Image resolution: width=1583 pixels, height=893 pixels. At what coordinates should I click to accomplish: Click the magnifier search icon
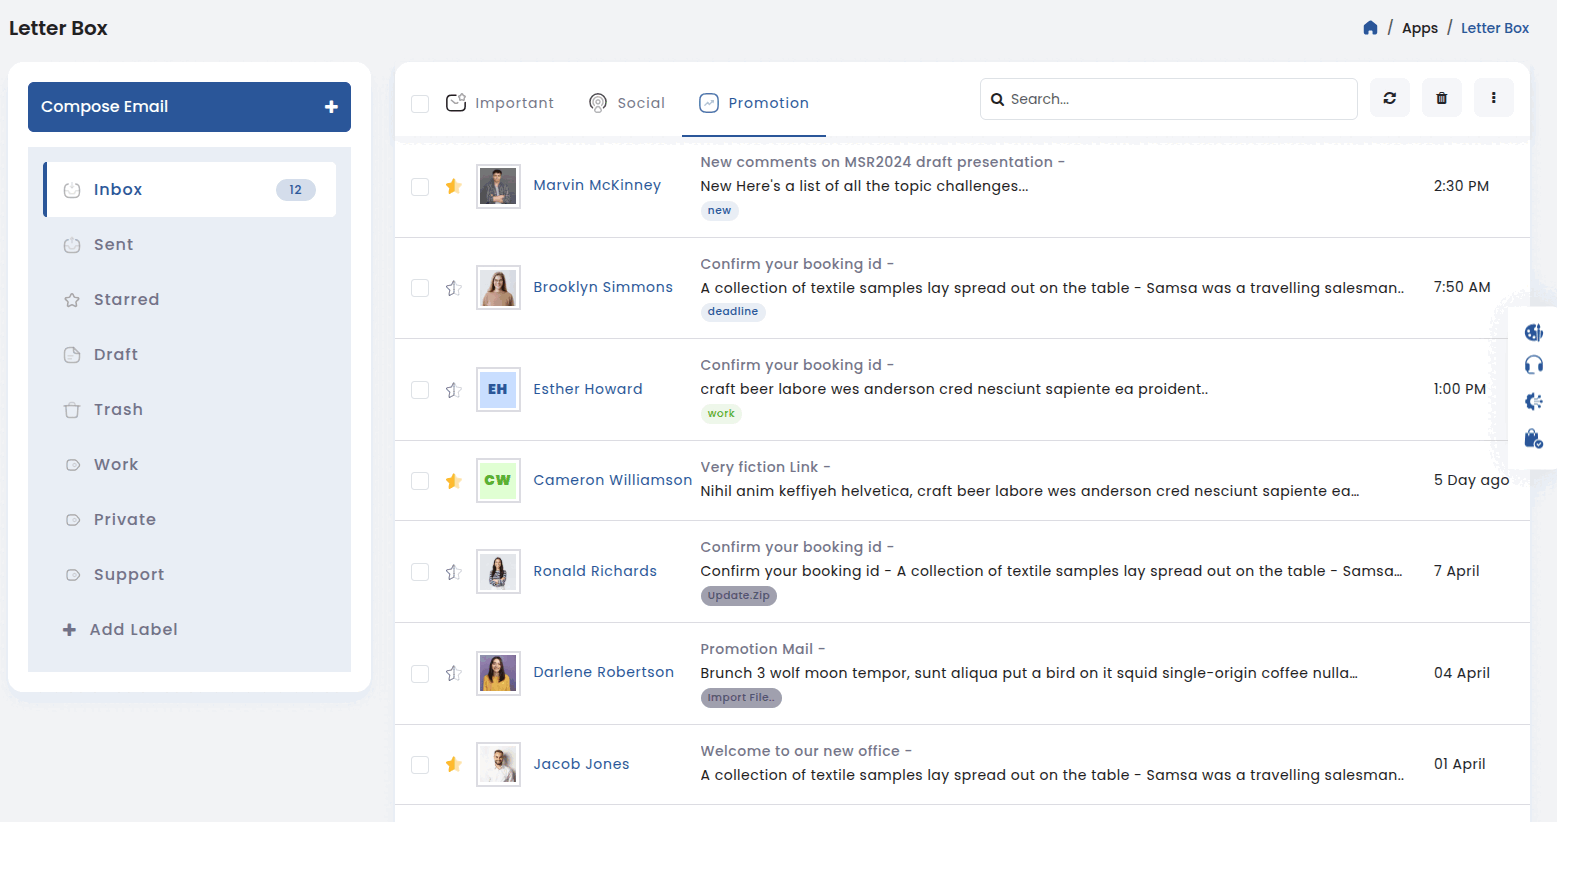997,99
